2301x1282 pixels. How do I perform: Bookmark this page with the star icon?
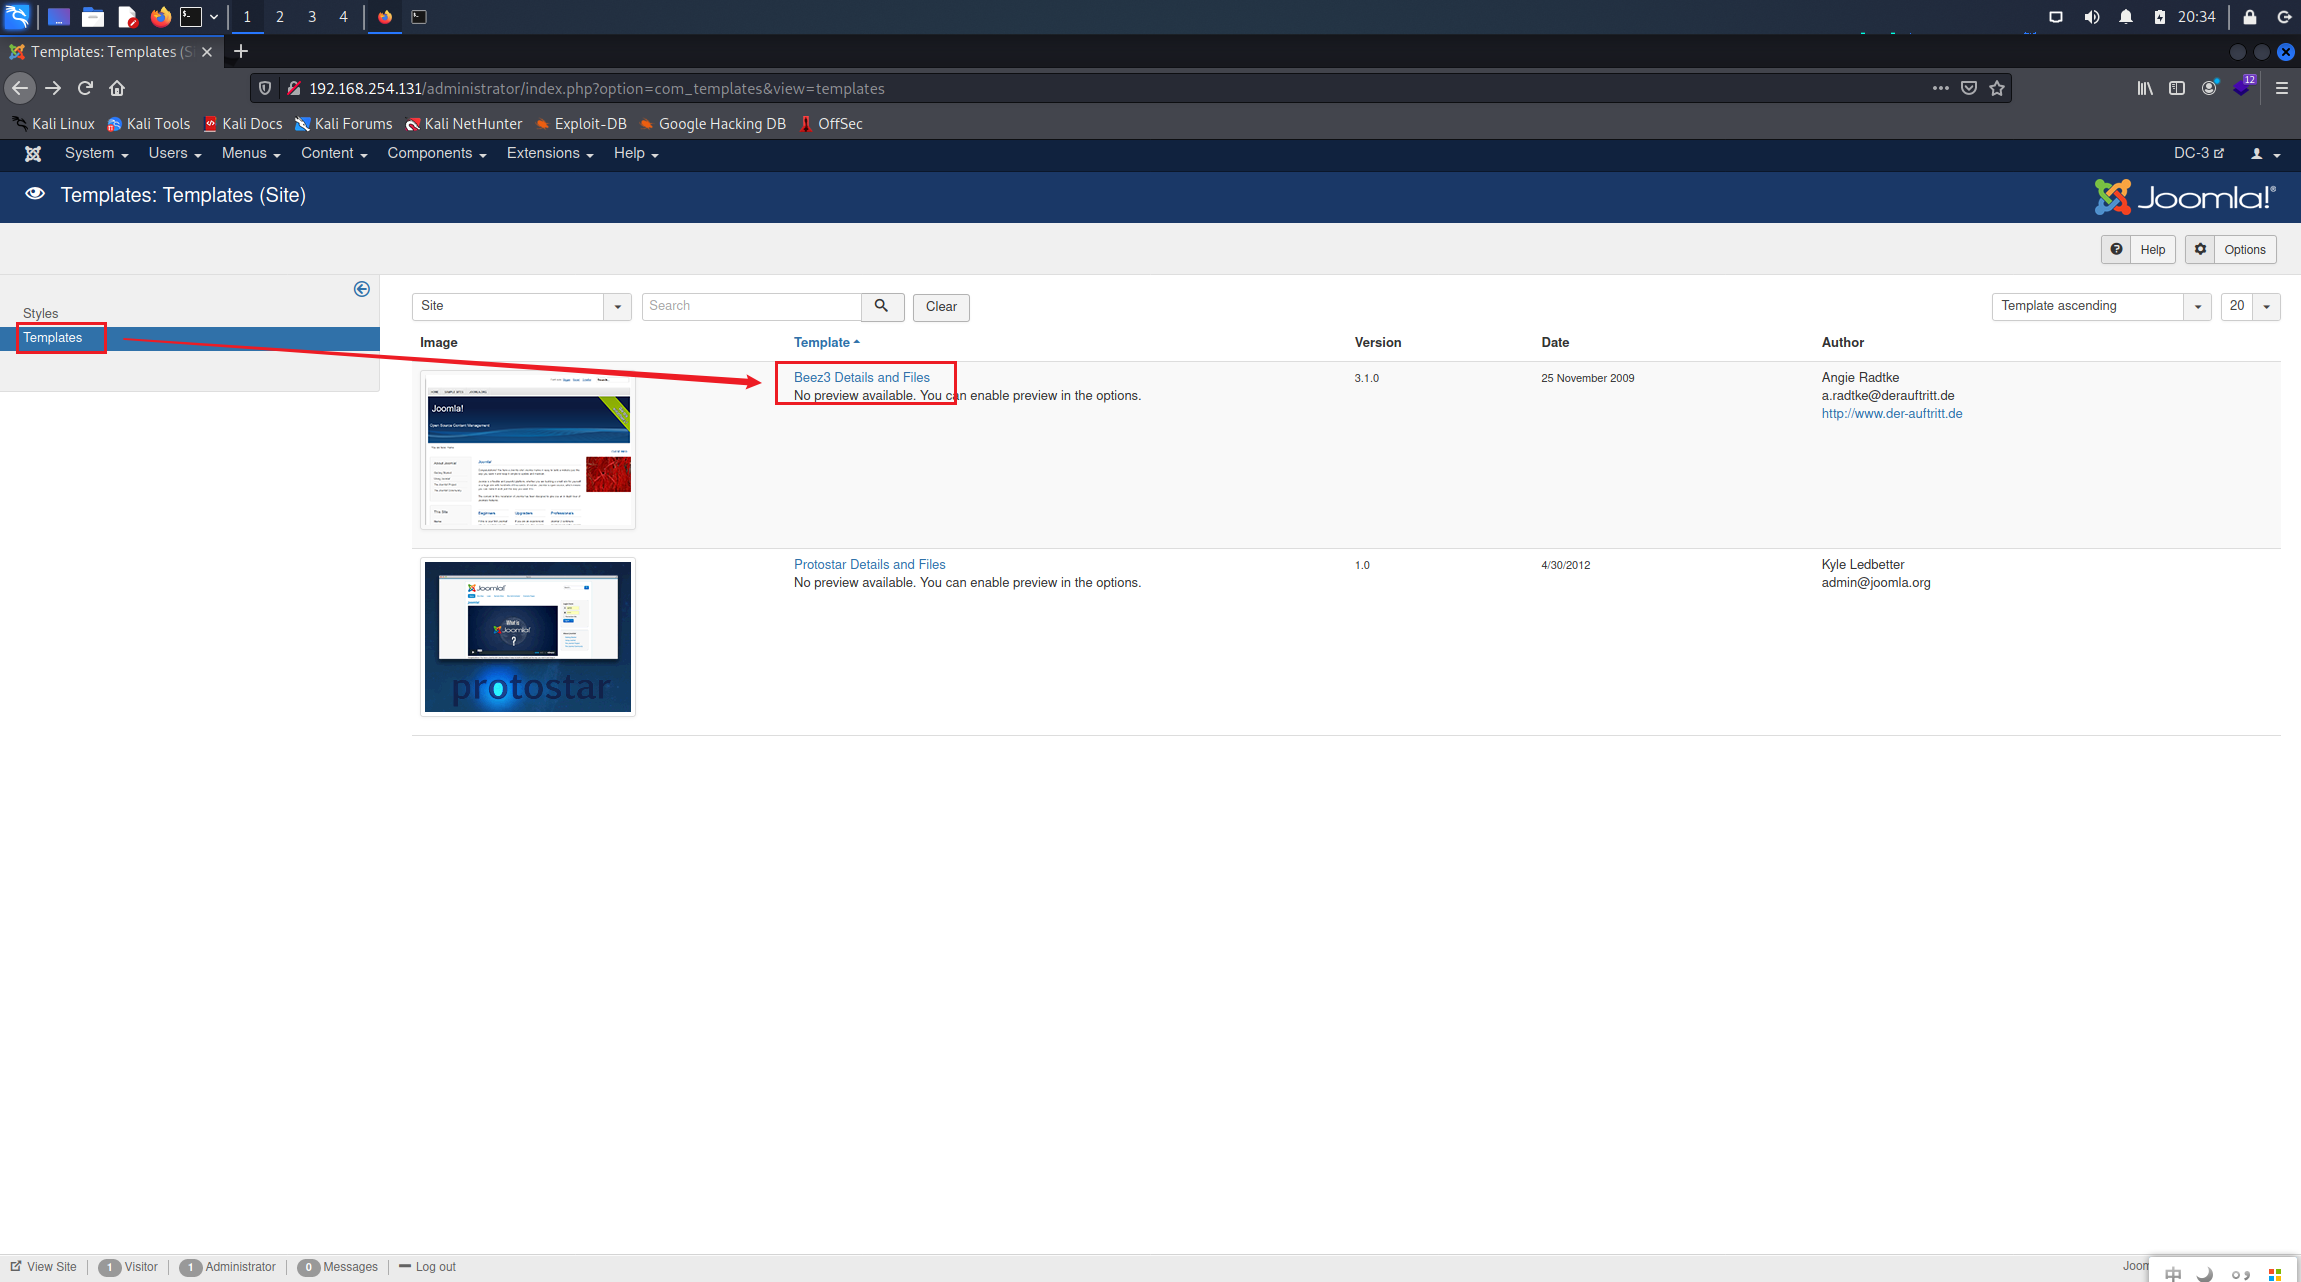pos(1997,88)
